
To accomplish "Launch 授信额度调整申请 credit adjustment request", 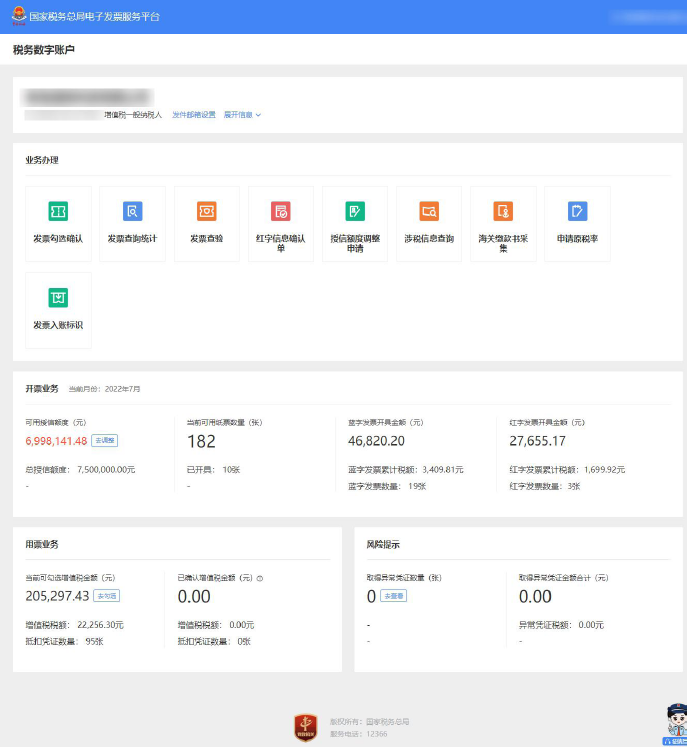I will click(355, 223).
